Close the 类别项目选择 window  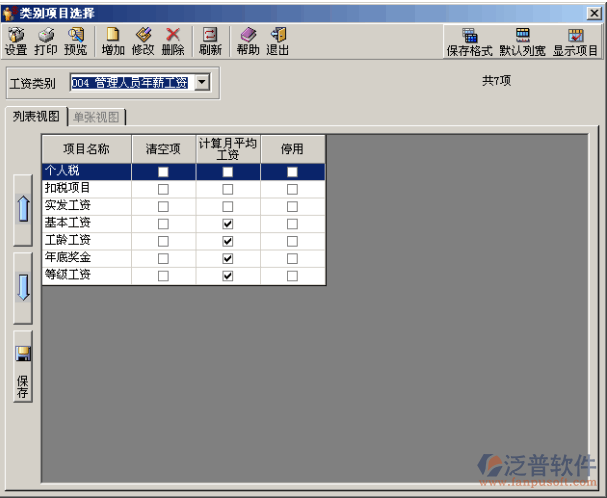(x=594, y=14)
